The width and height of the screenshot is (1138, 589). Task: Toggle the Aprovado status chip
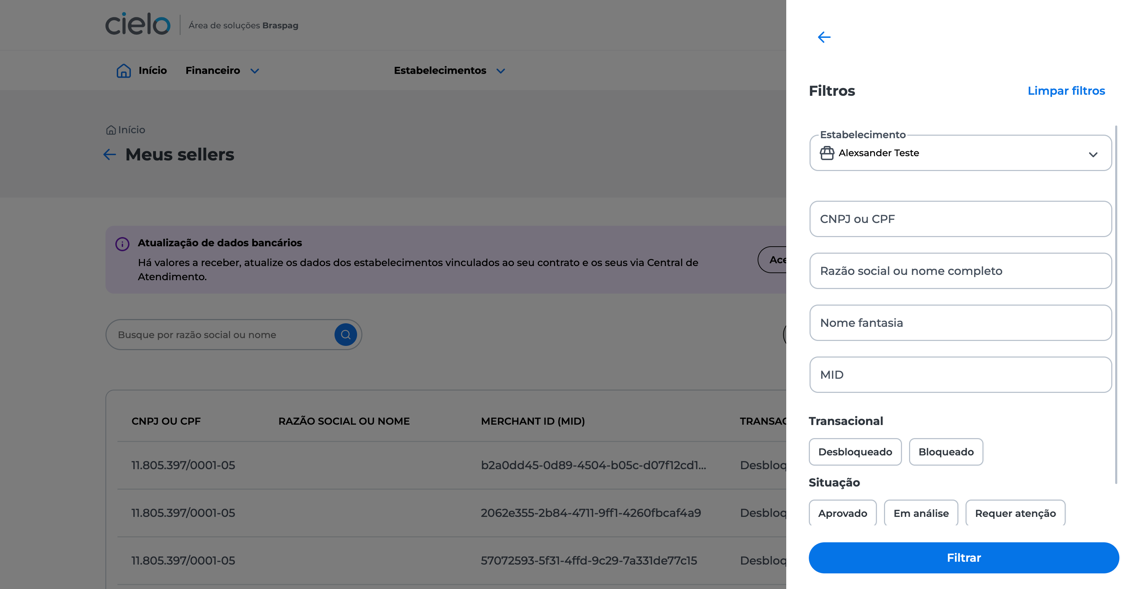click(x=843, y=513)
